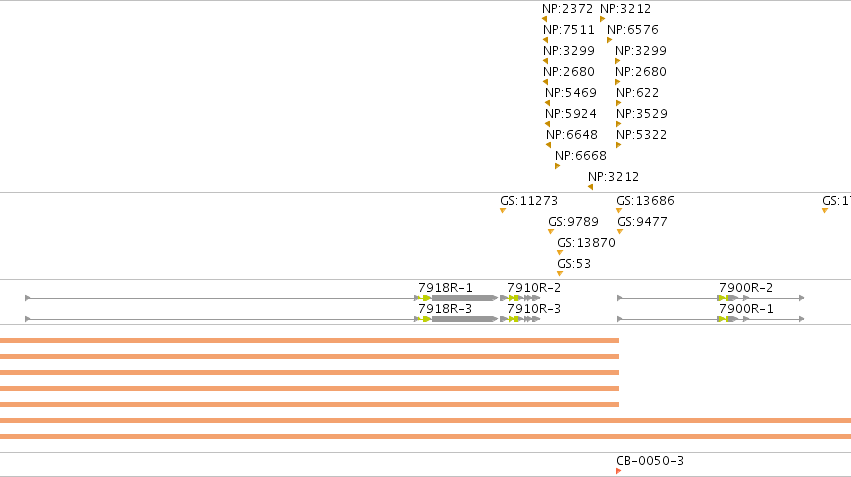Screen dimensions: 851x477
Task: Open details for NP:6668
Action: pos(581,156)
